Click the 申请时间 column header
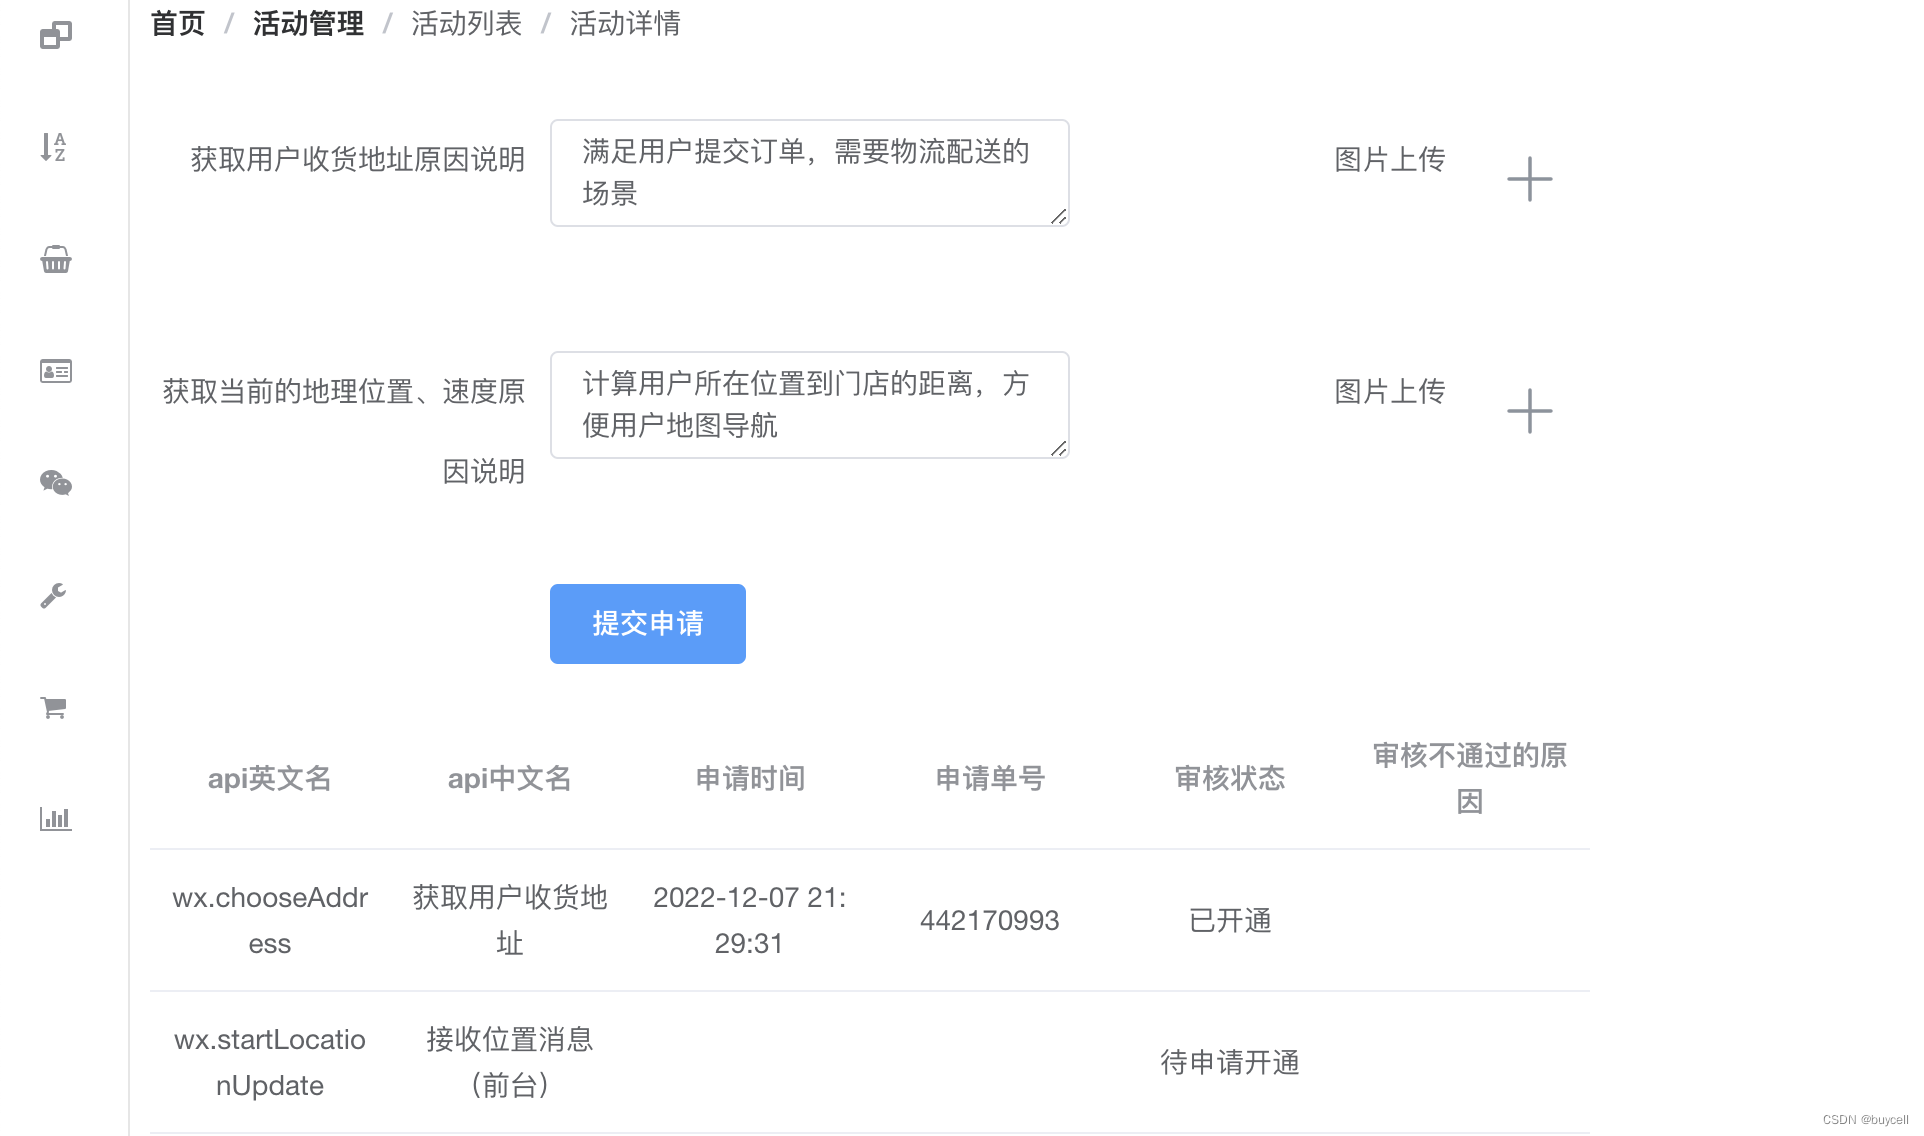The height and width of the screenshot is (1136, 1924). point(750,778)
